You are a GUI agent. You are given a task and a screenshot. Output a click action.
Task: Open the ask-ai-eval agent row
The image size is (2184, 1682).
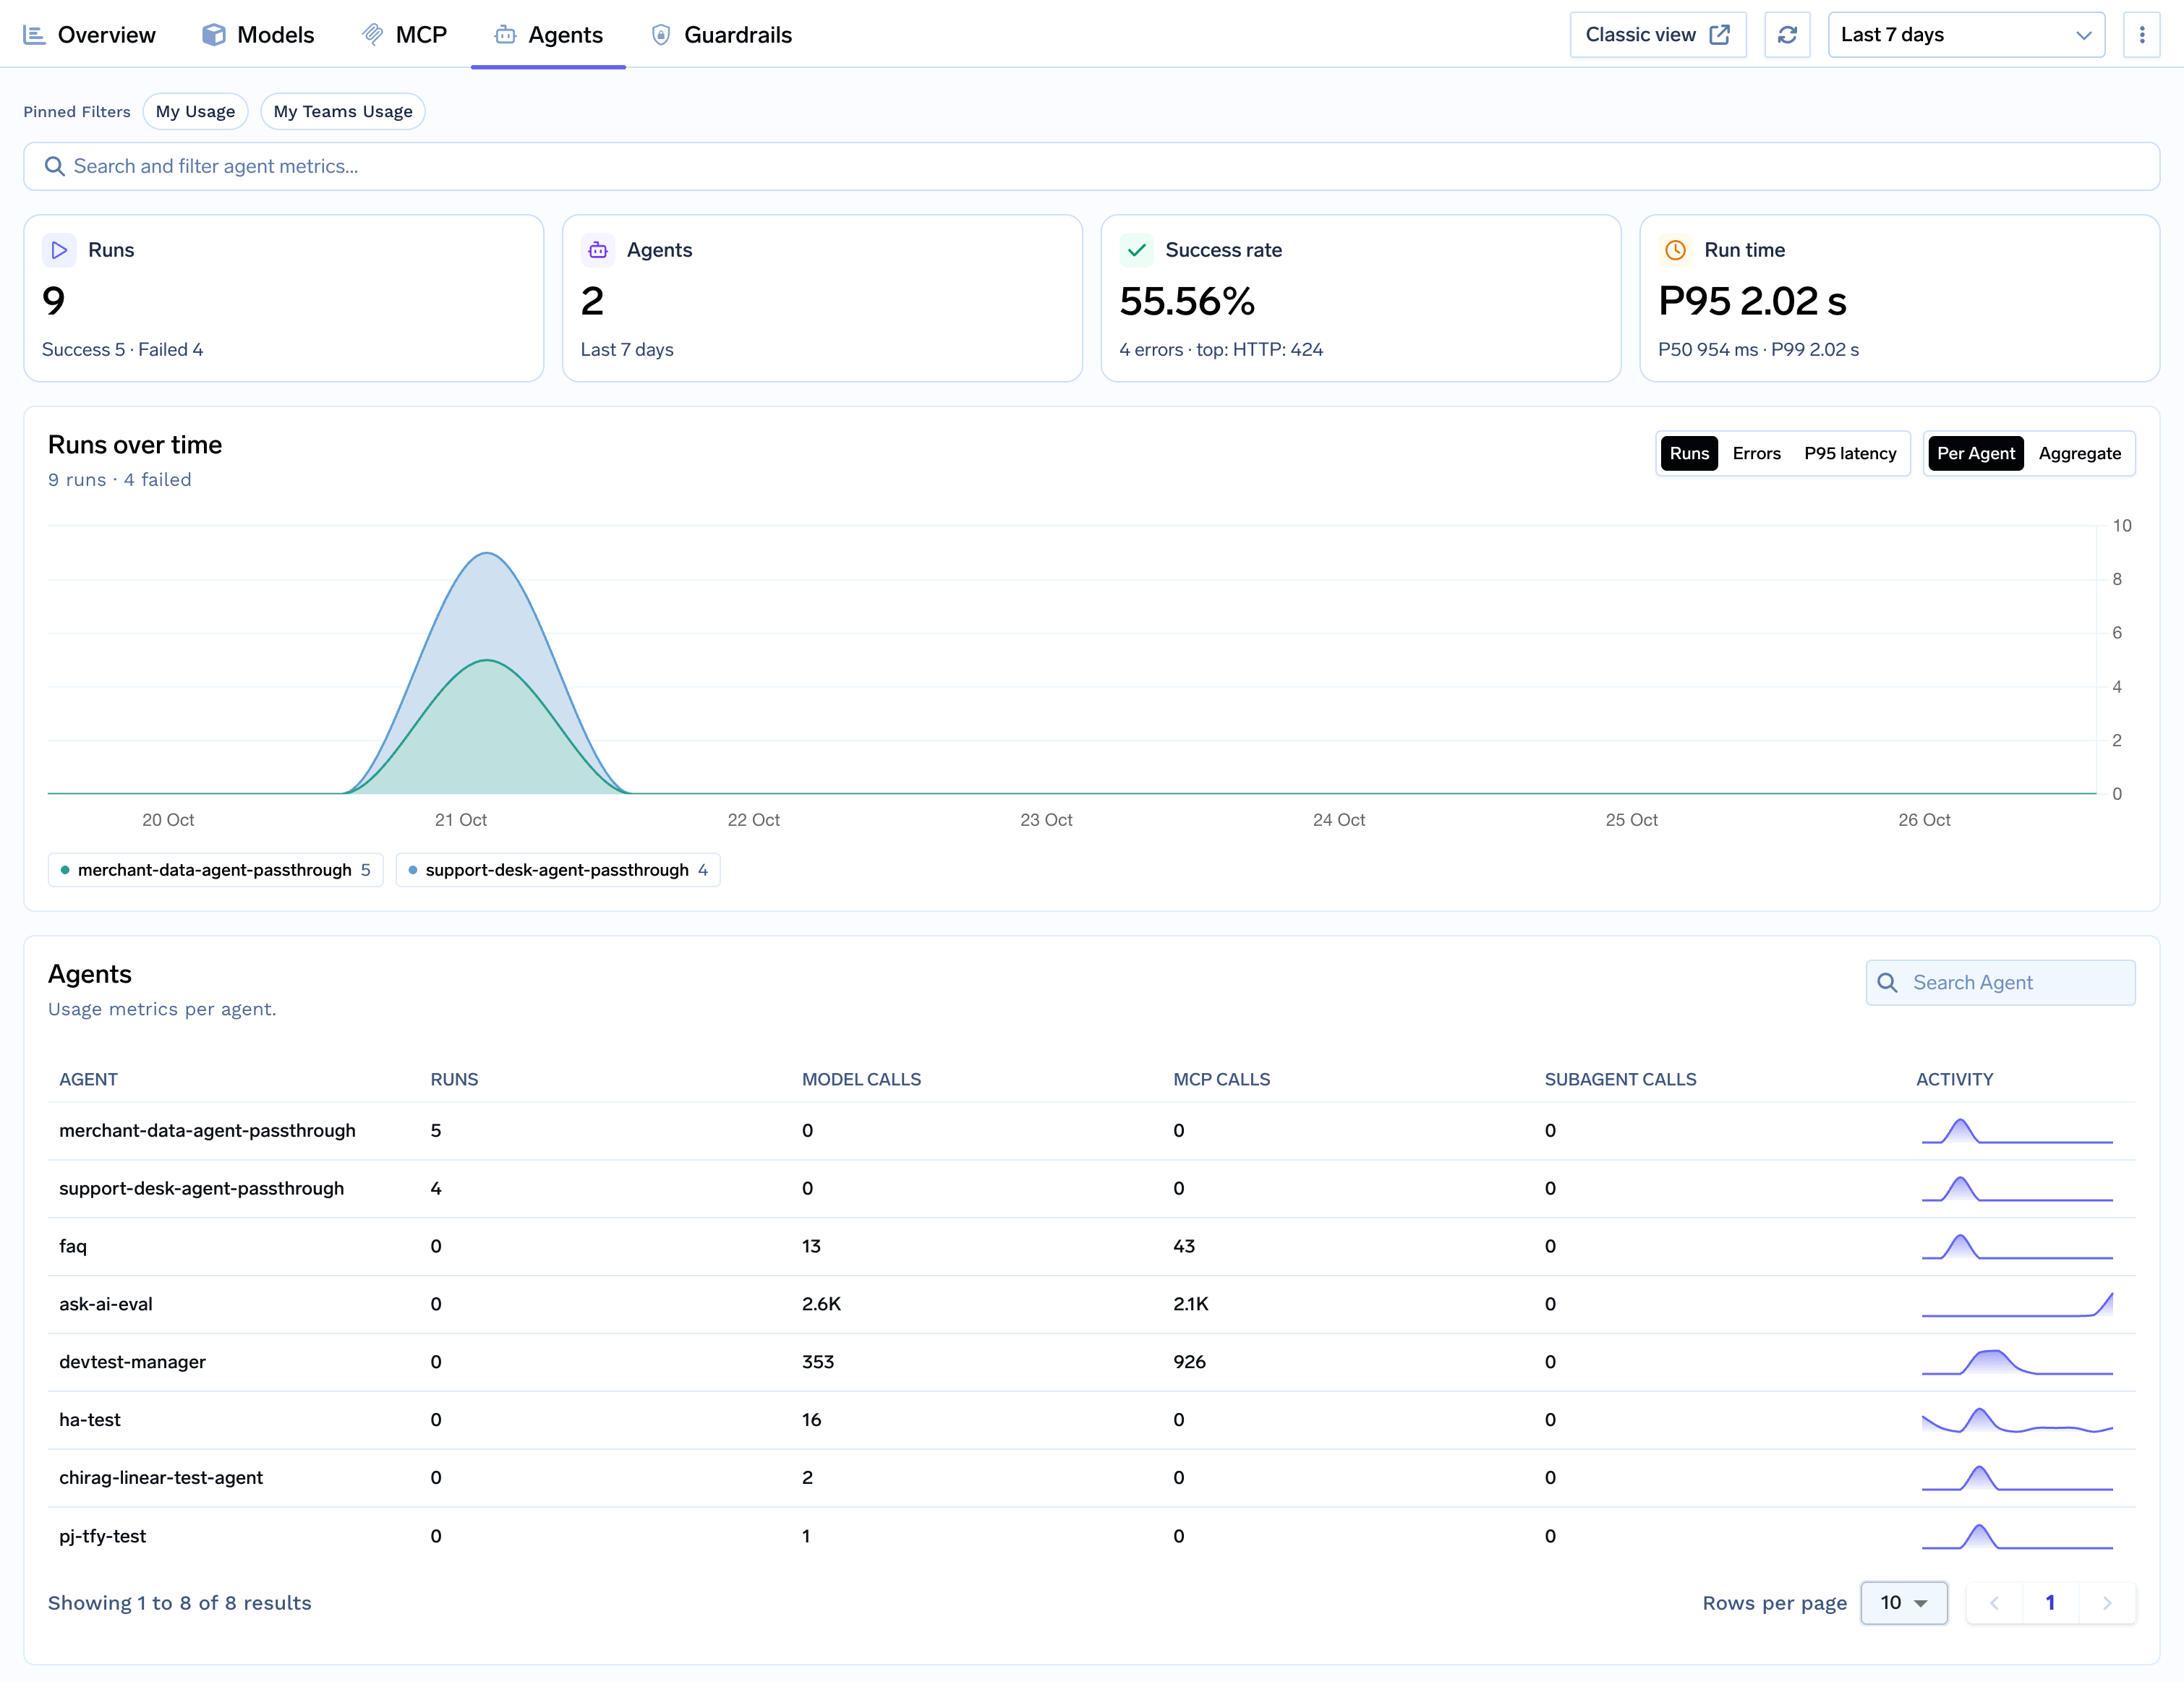click(1091, 1305)
